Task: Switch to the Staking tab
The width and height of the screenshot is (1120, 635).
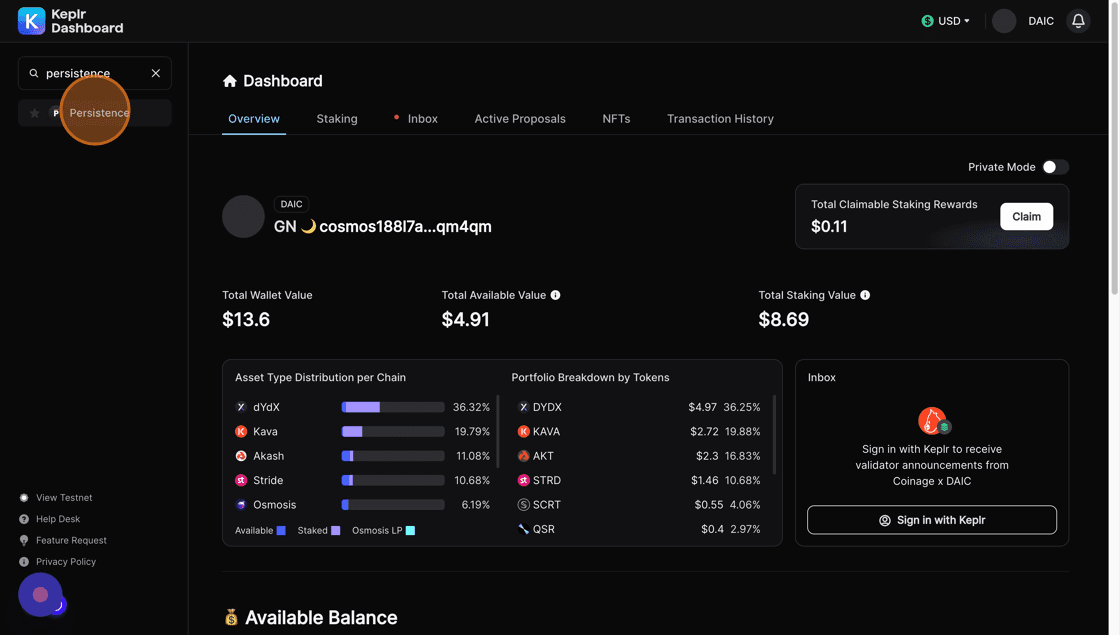Action: [337, 118]
